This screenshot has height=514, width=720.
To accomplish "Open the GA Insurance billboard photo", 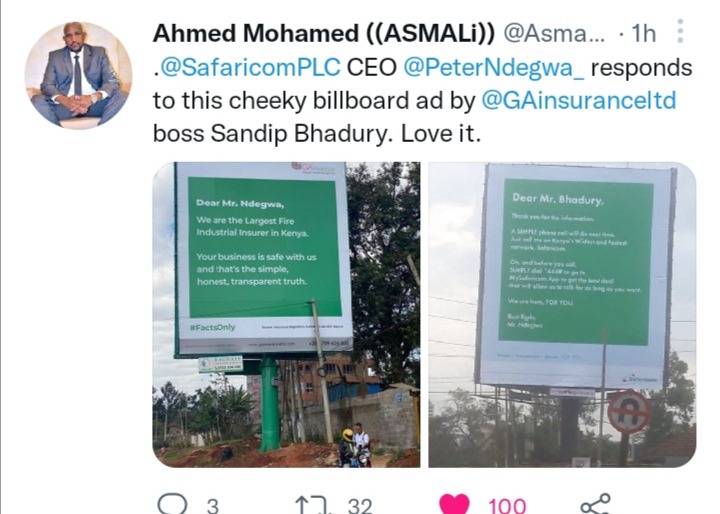I will pos(286,315).
